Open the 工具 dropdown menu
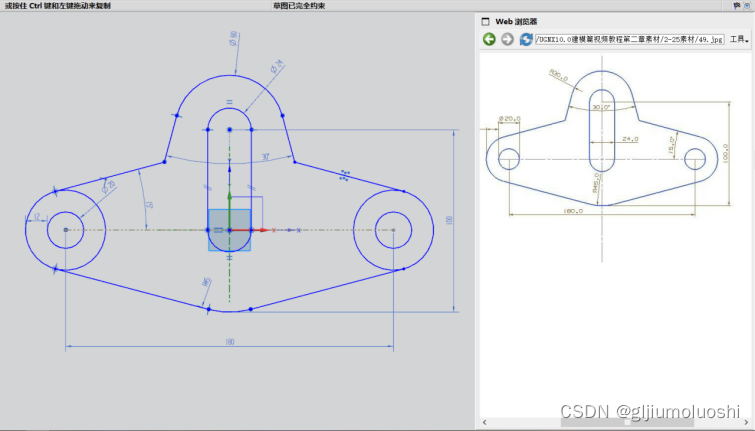The height and width of the screenshot is (431, 755). [739, 39]
